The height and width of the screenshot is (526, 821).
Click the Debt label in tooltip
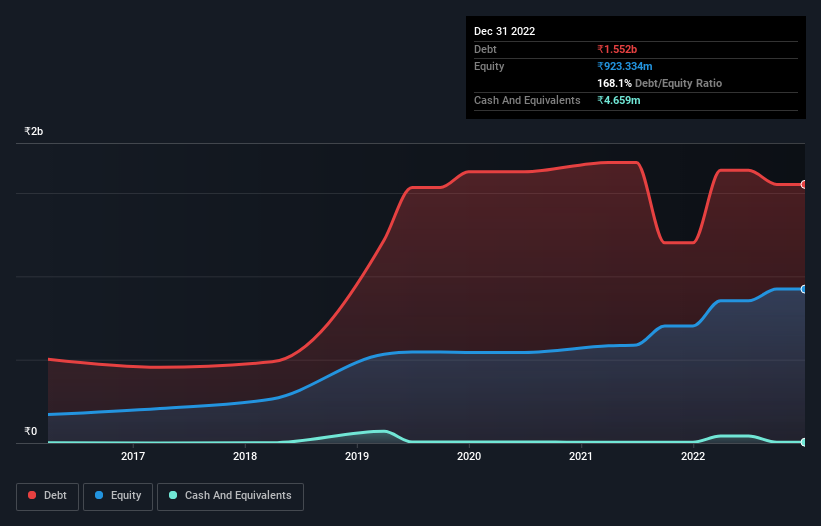tap(485, 49)
